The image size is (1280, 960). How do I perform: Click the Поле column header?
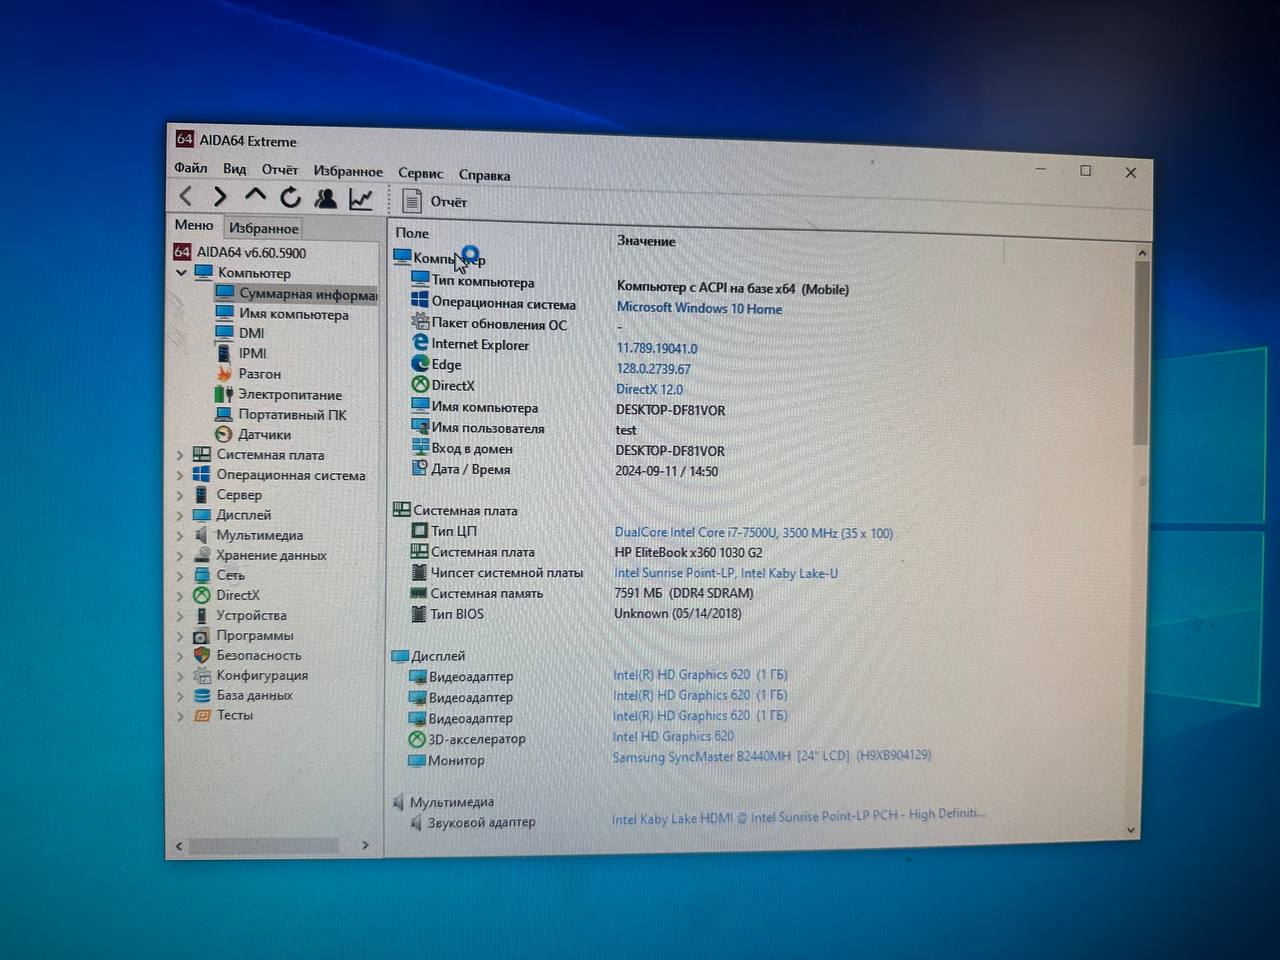412,232
